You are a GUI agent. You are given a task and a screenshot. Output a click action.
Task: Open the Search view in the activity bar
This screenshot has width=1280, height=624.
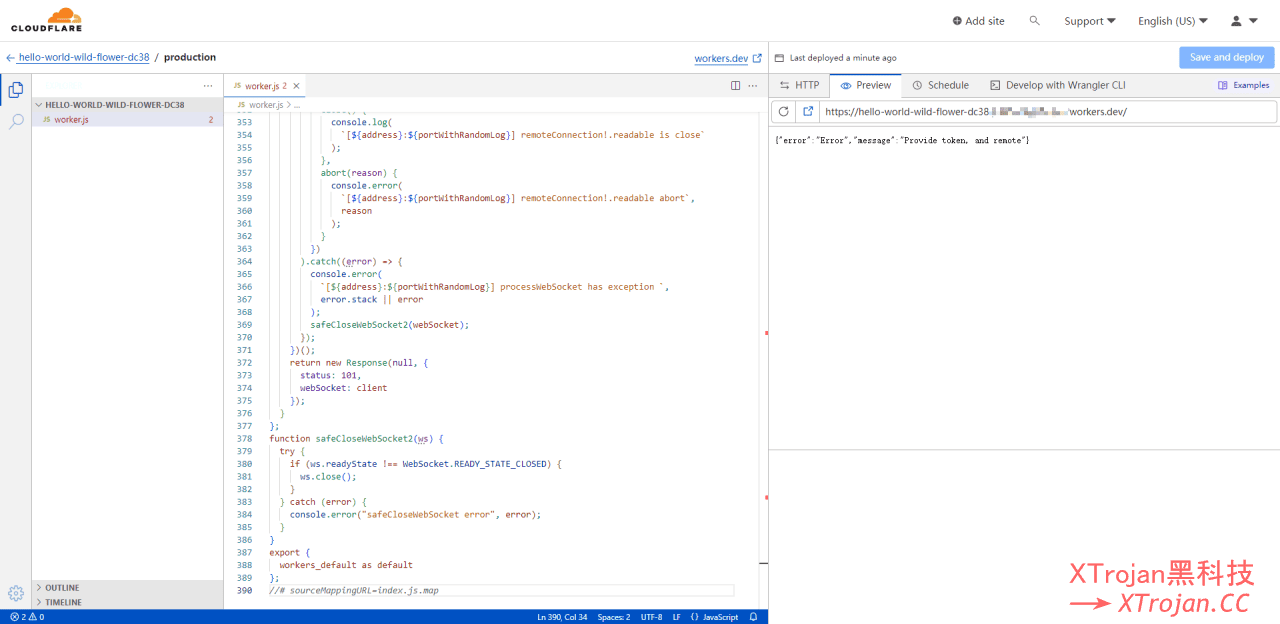(x=16, y=121)
